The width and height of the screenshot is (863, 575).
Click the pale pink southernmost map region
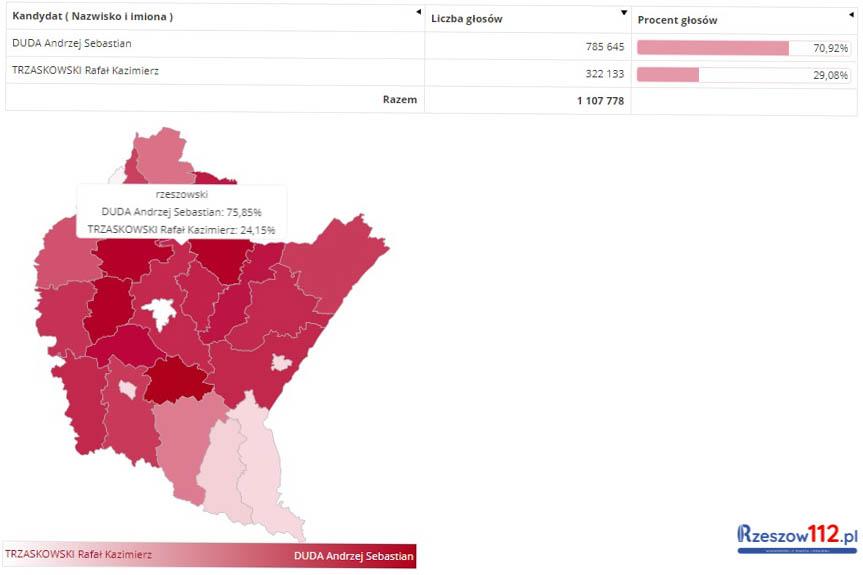pyautogui.click(x=262, y=470)
